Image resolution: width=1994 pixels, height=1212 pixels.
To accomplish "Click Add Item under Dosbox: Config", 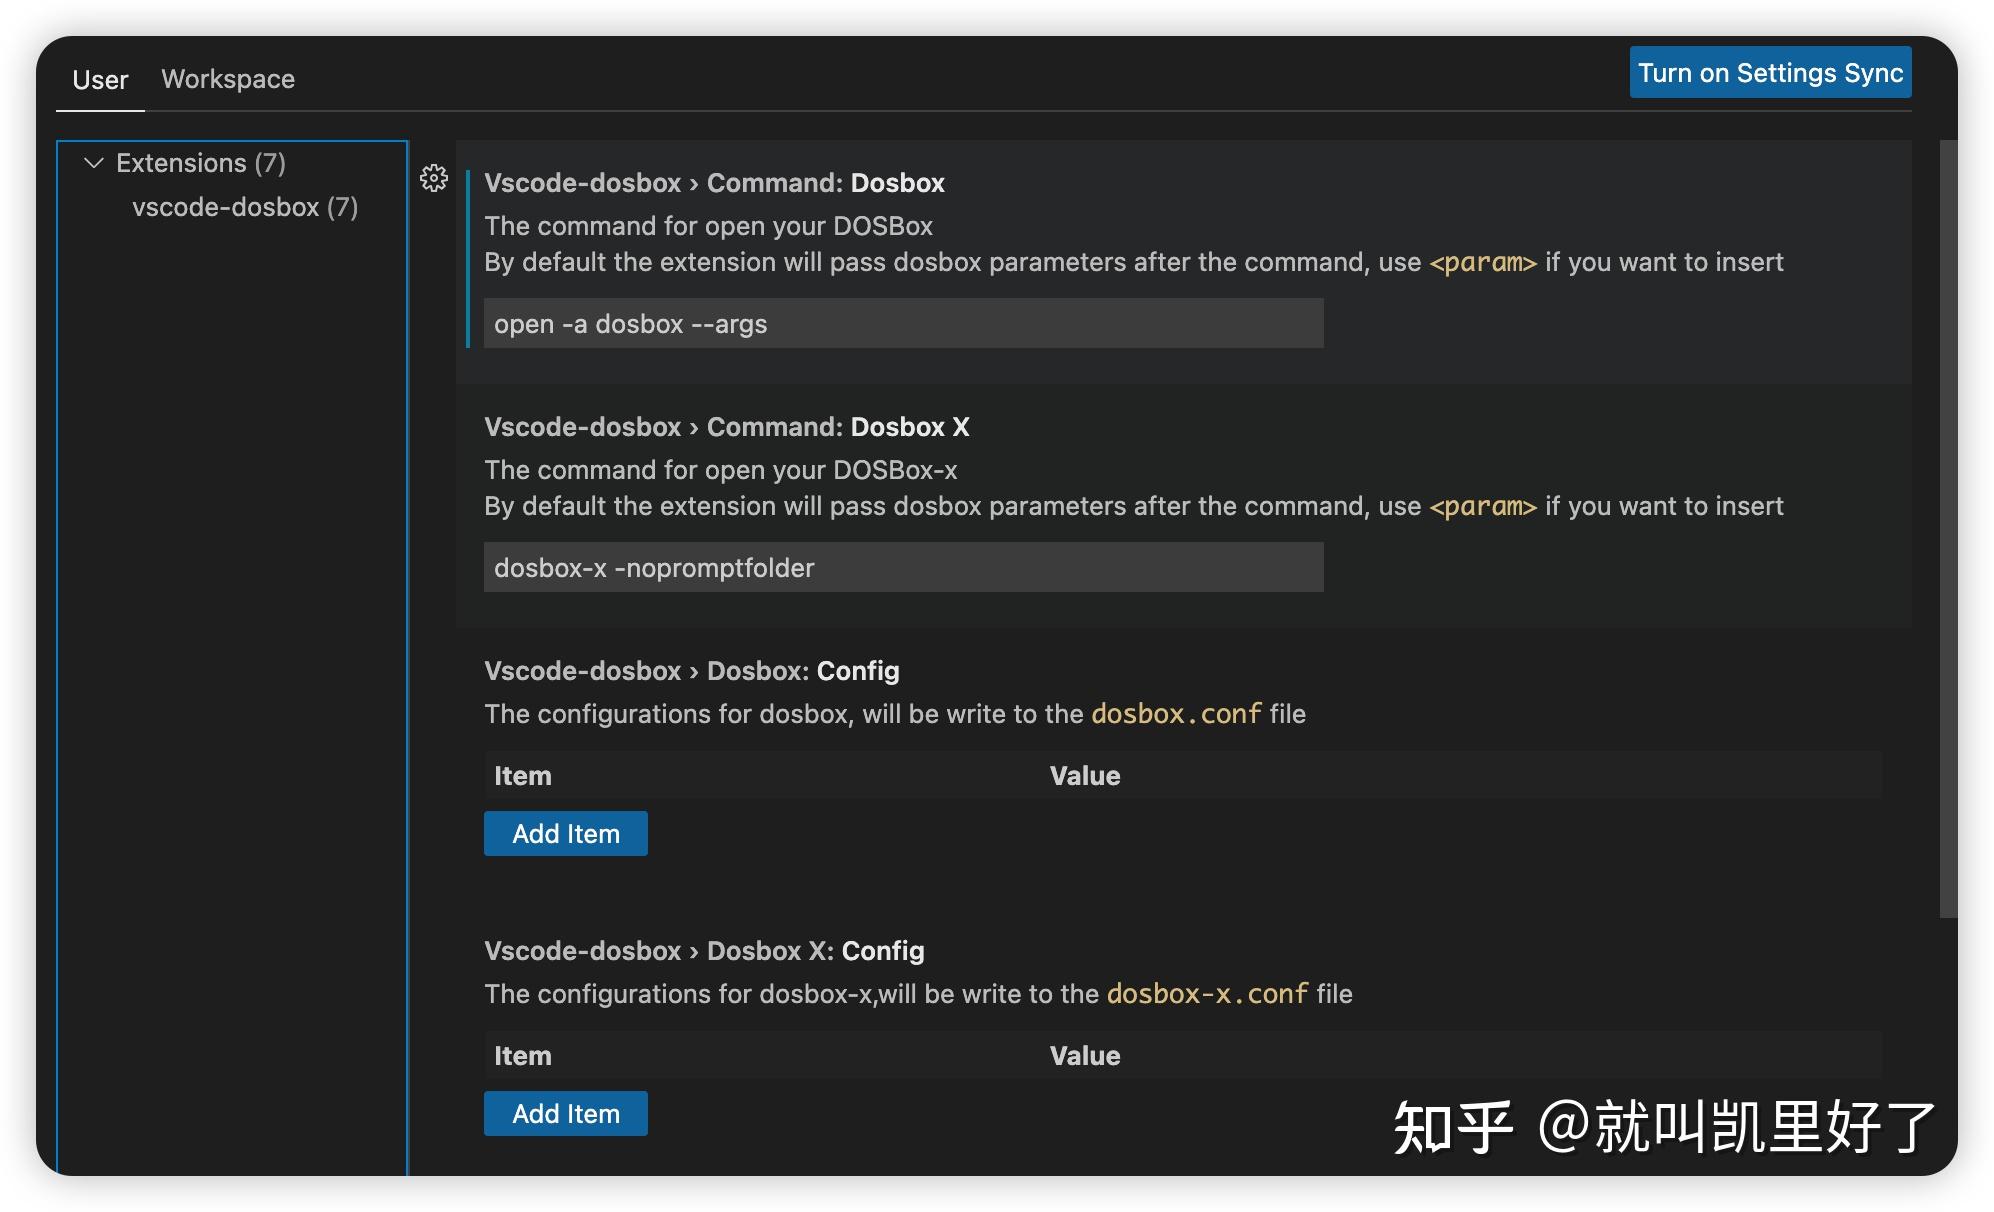I will 565,833.
